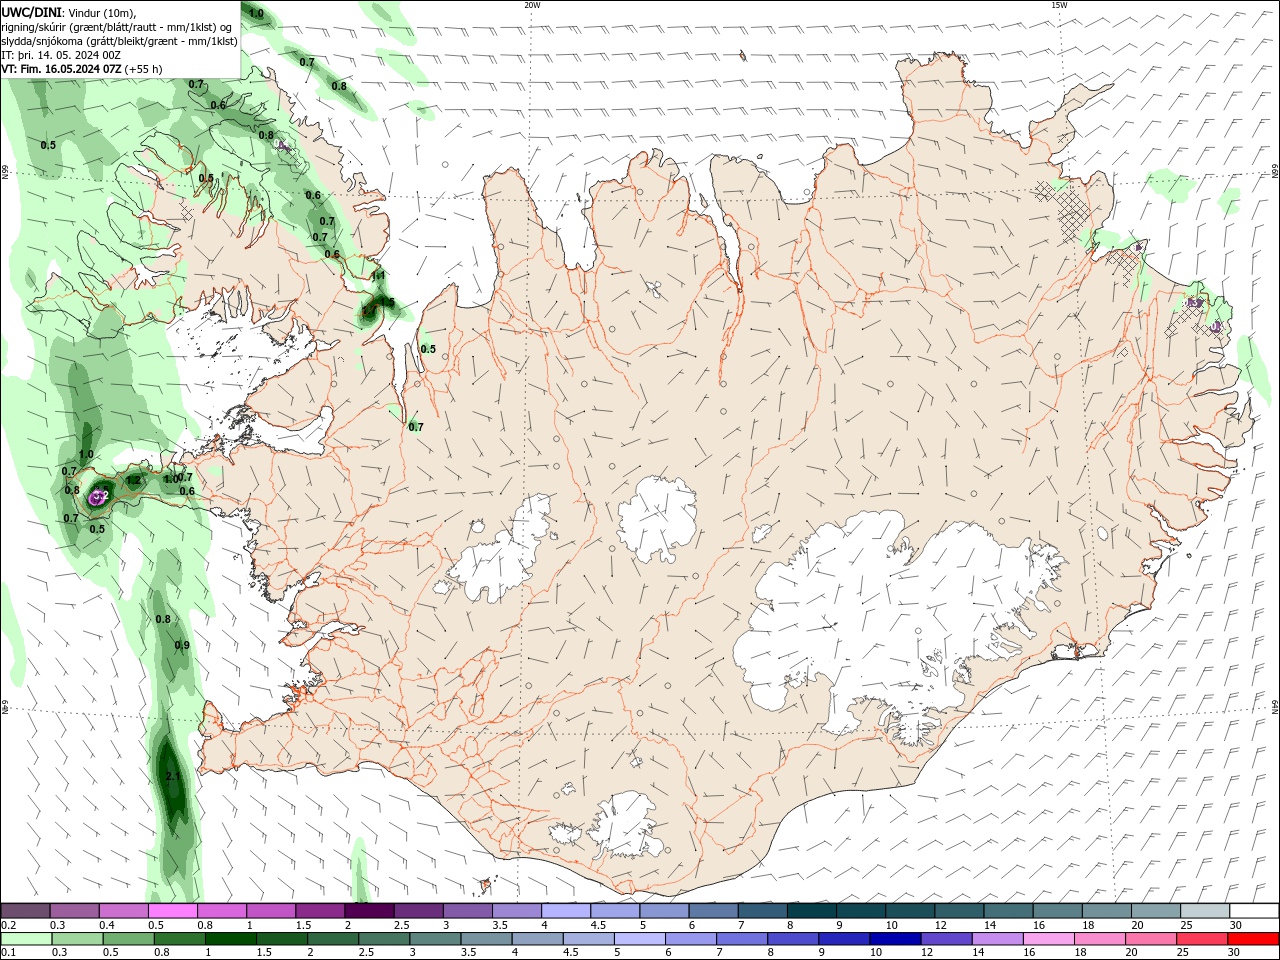Click the 'rigning/skúrir' legend description line
Viewport: 1280px width, 960px height.
tap(118, 27)
